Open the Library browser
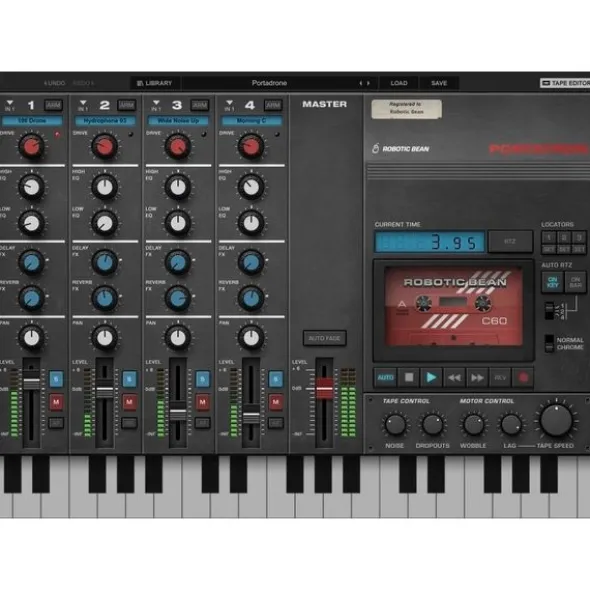Screen dimensions: 590x591 (155, 83)
